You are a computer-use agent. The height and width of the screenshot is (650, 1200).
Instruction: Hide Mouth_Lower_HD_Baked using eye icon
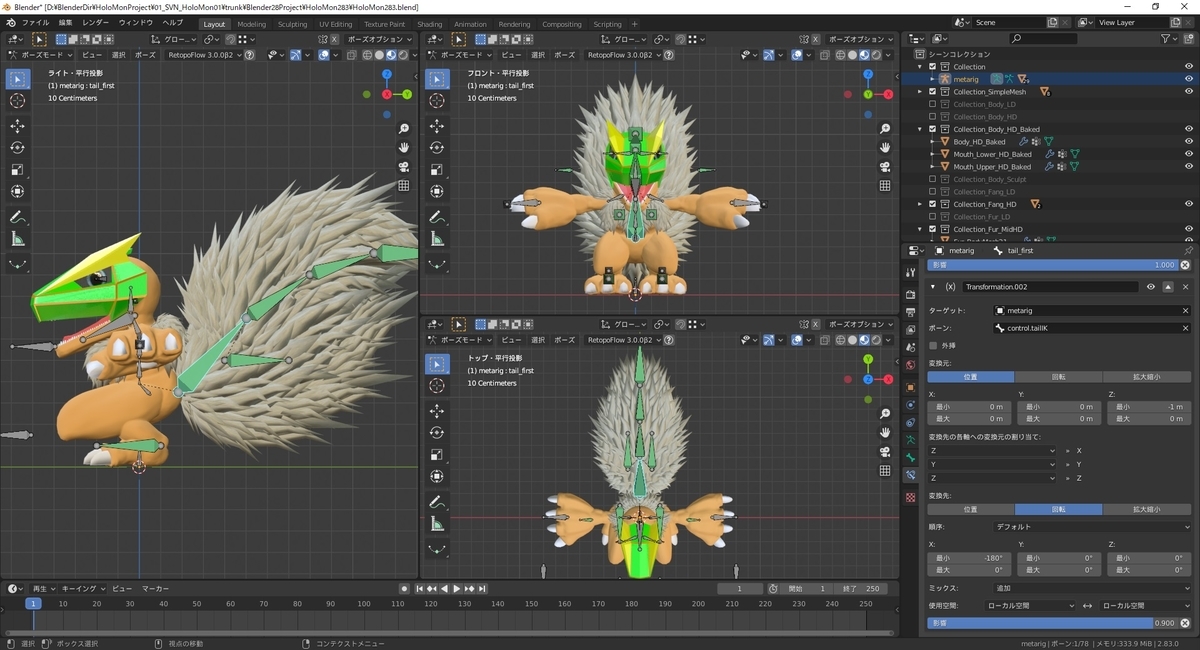[x=1189, y=155]
